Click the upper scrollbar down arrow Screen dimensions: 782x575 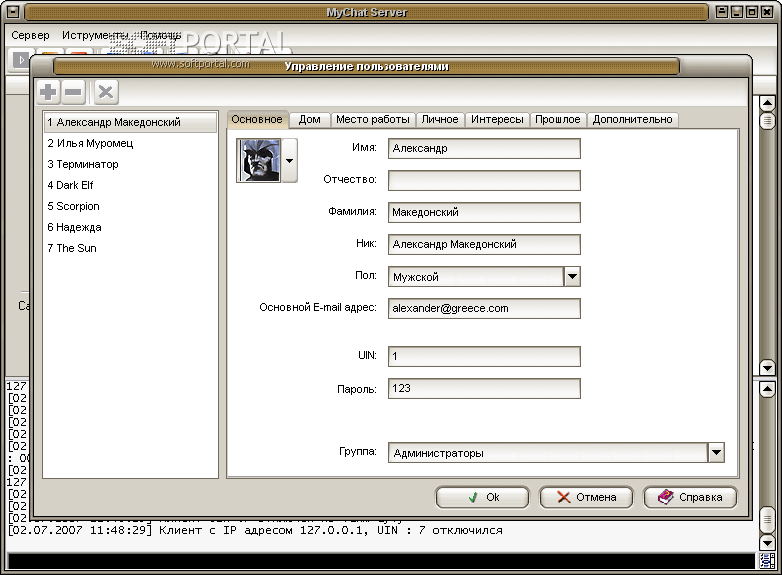[x=767, y=368]
